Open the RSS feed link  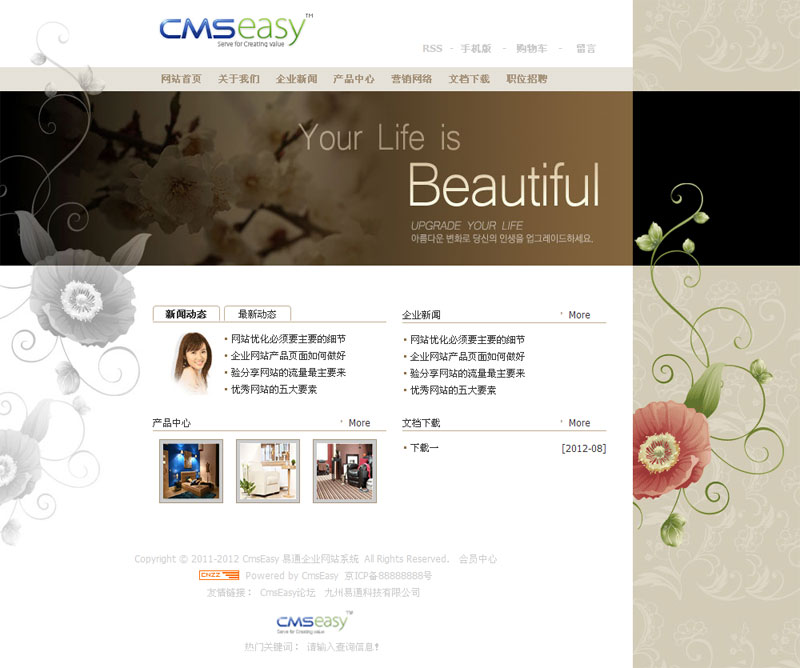[432, 49]
